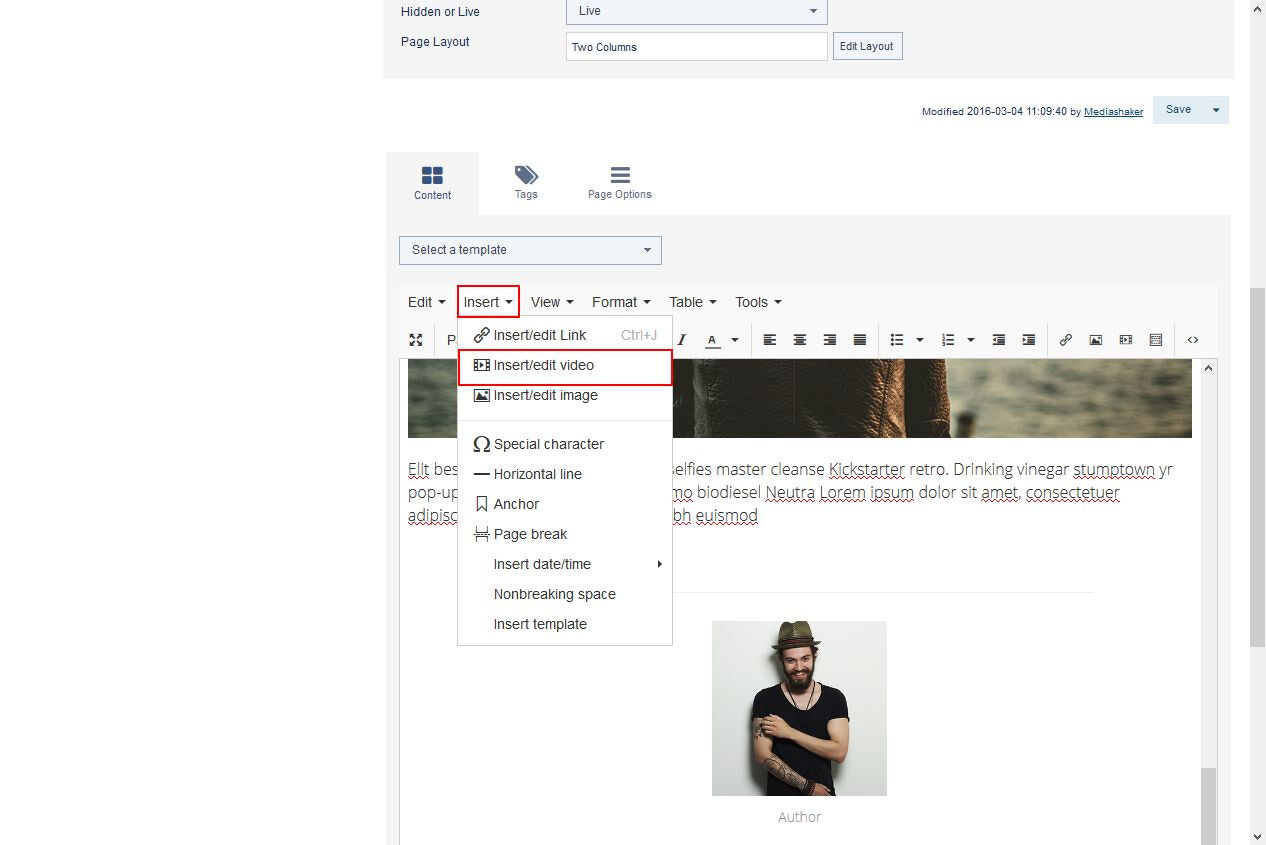The width and height of the screenshot is (1266, 845).
Task: Open Save button dropdown arrow
Action: [1216, 110]
